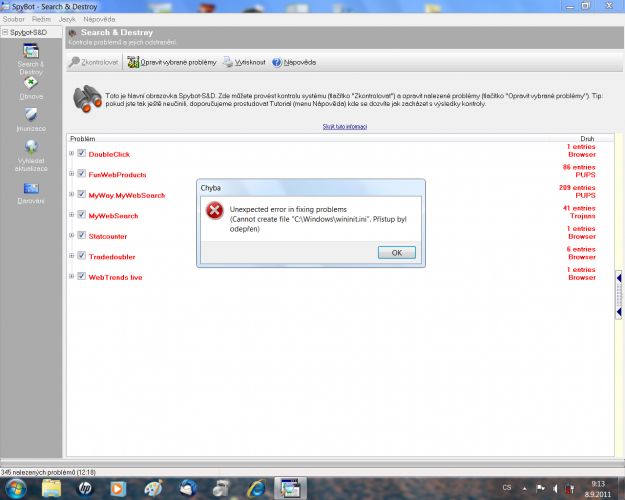Select the MyWay.MyWebSearch problem name
This screenshot has width=625, height=500.
(127, 195)
